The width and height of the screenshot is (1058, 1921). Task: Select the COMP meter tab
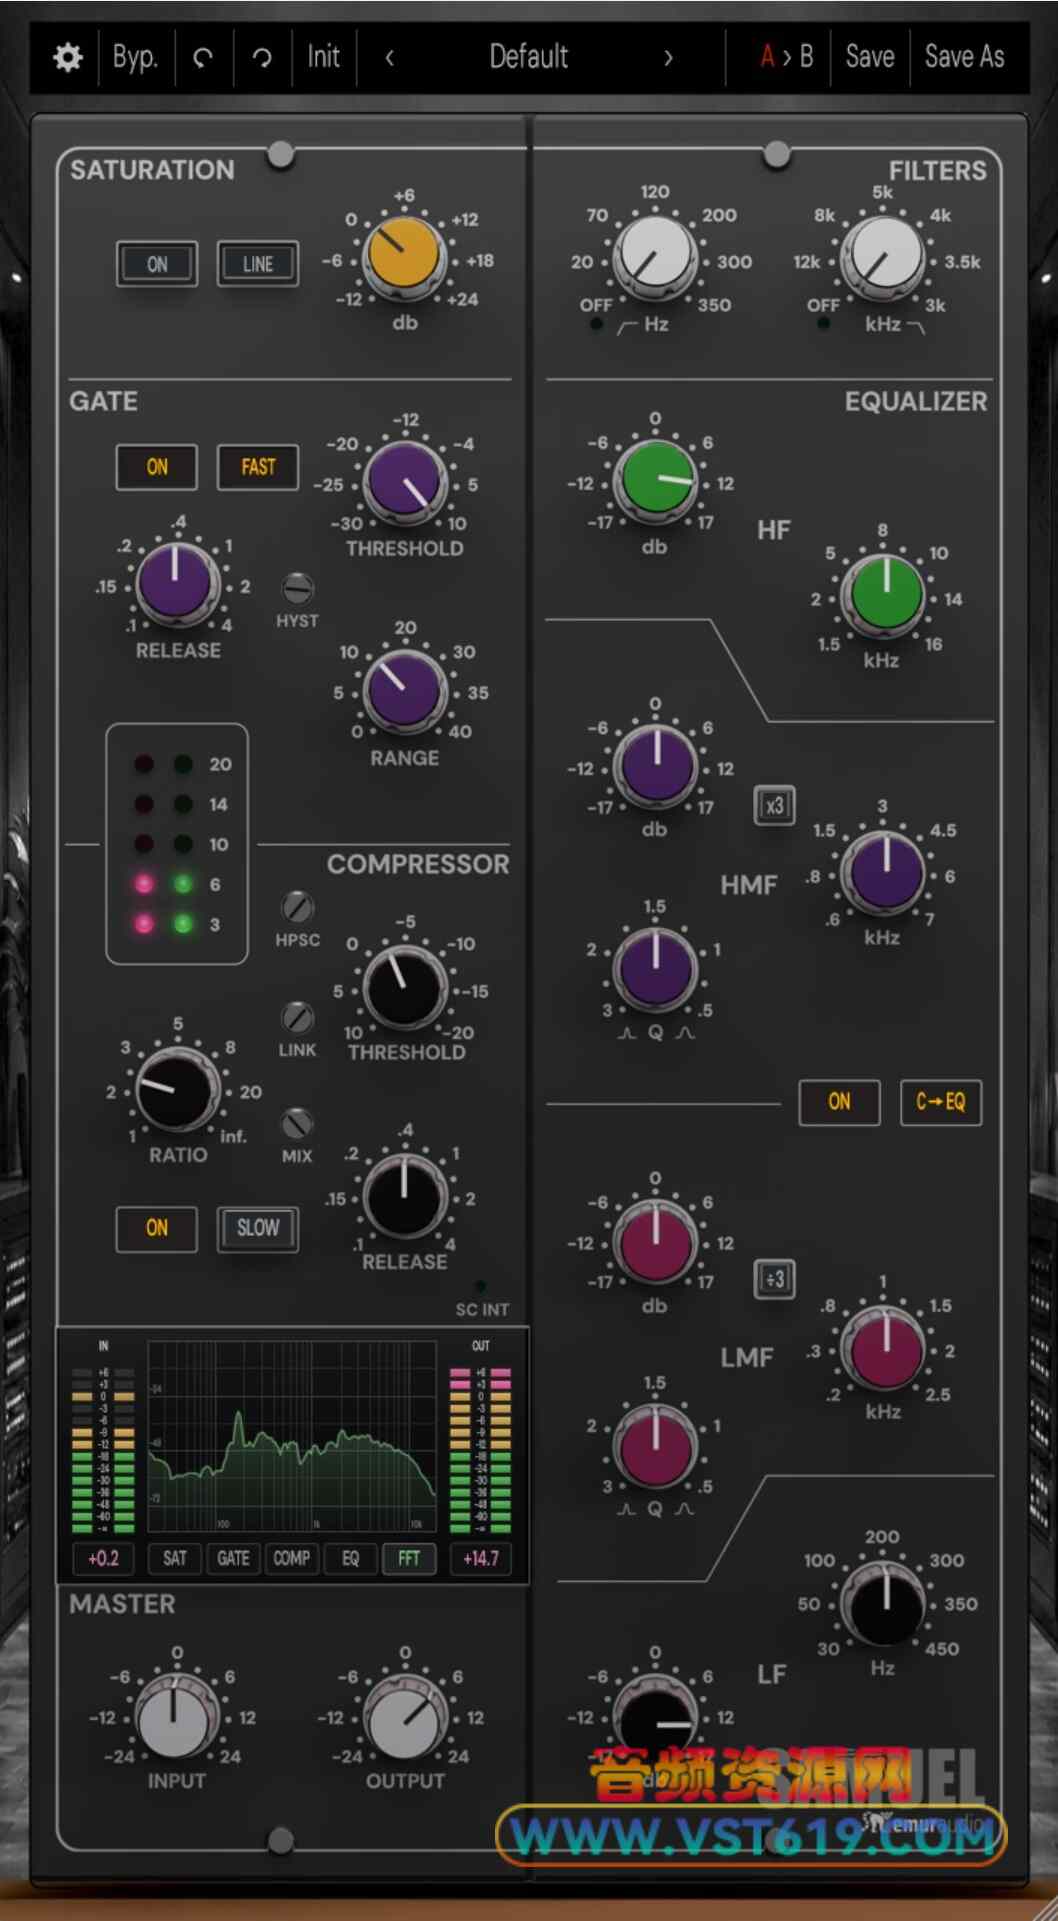(291, 1558)
